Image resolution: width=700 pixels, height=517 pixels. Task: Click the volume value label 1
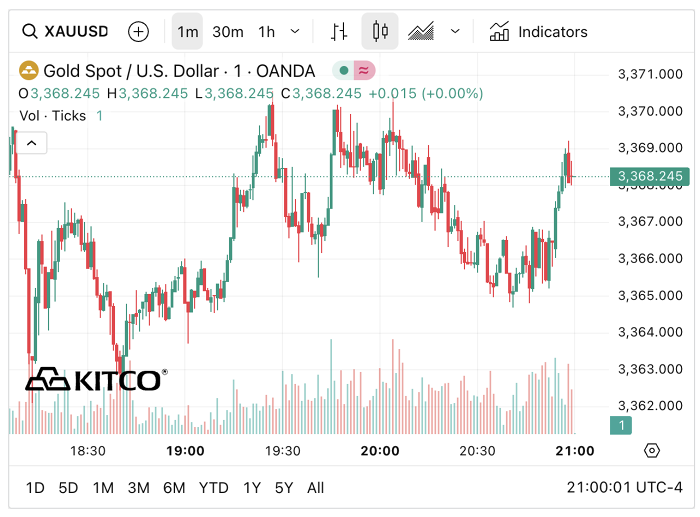click(x=621, y=425)
